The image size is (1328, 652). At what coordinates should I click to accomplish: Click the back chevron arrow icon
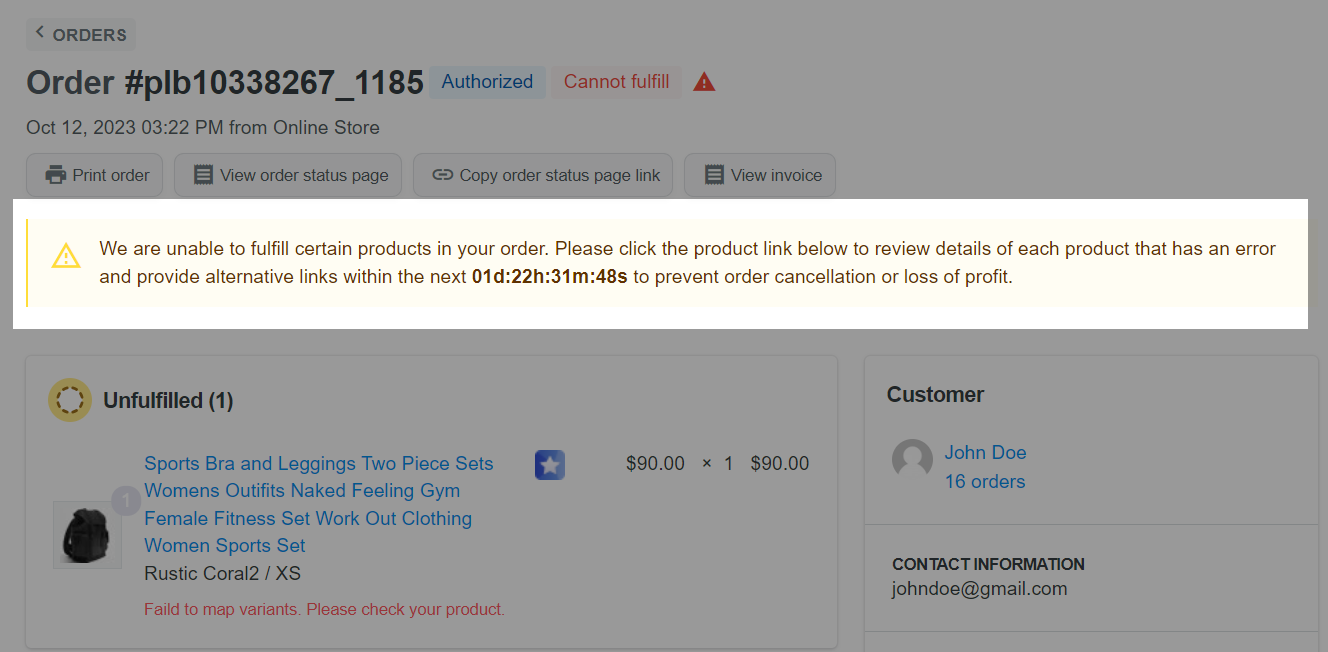coord(40,33)
